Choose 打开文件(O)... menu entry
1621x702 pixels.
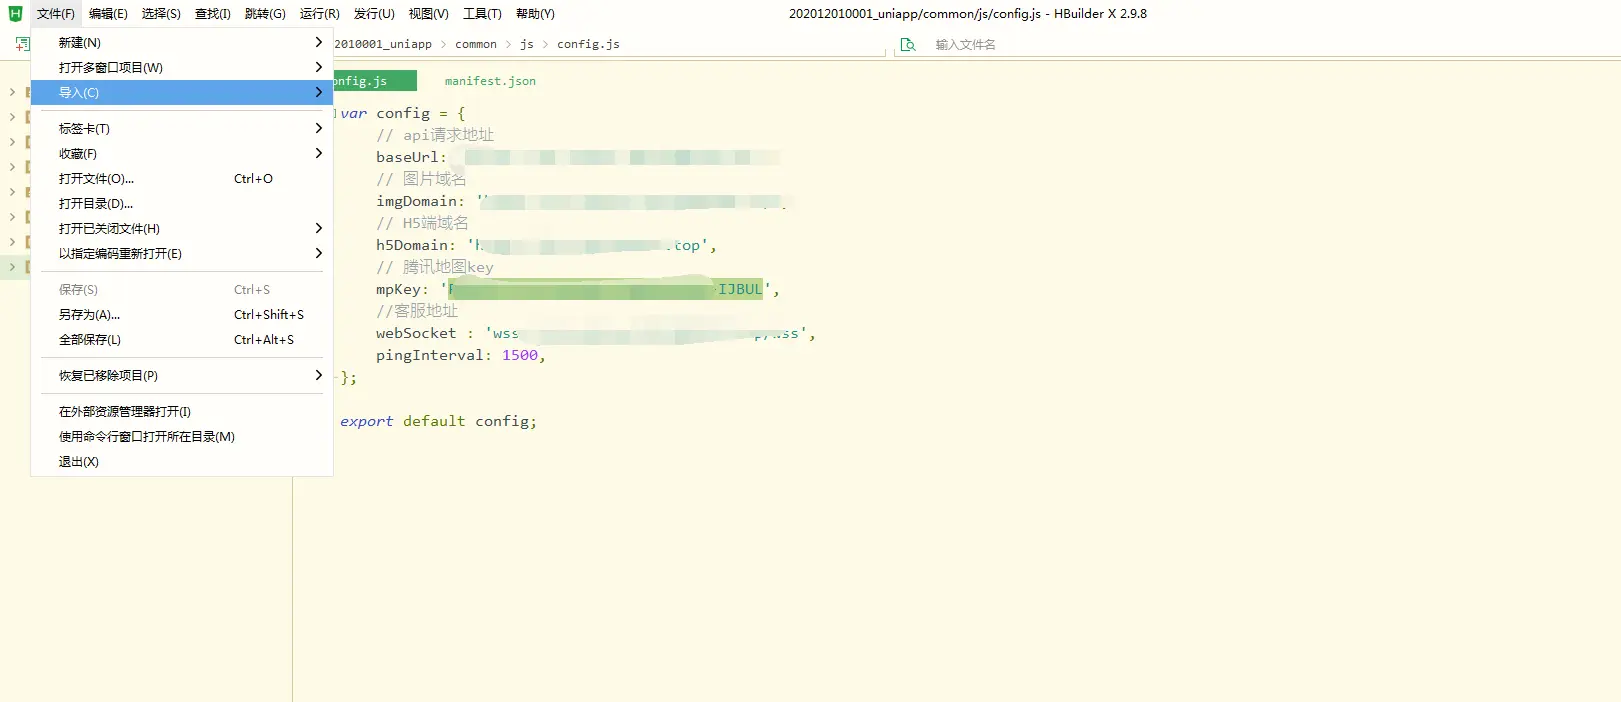tap(96, 179)
